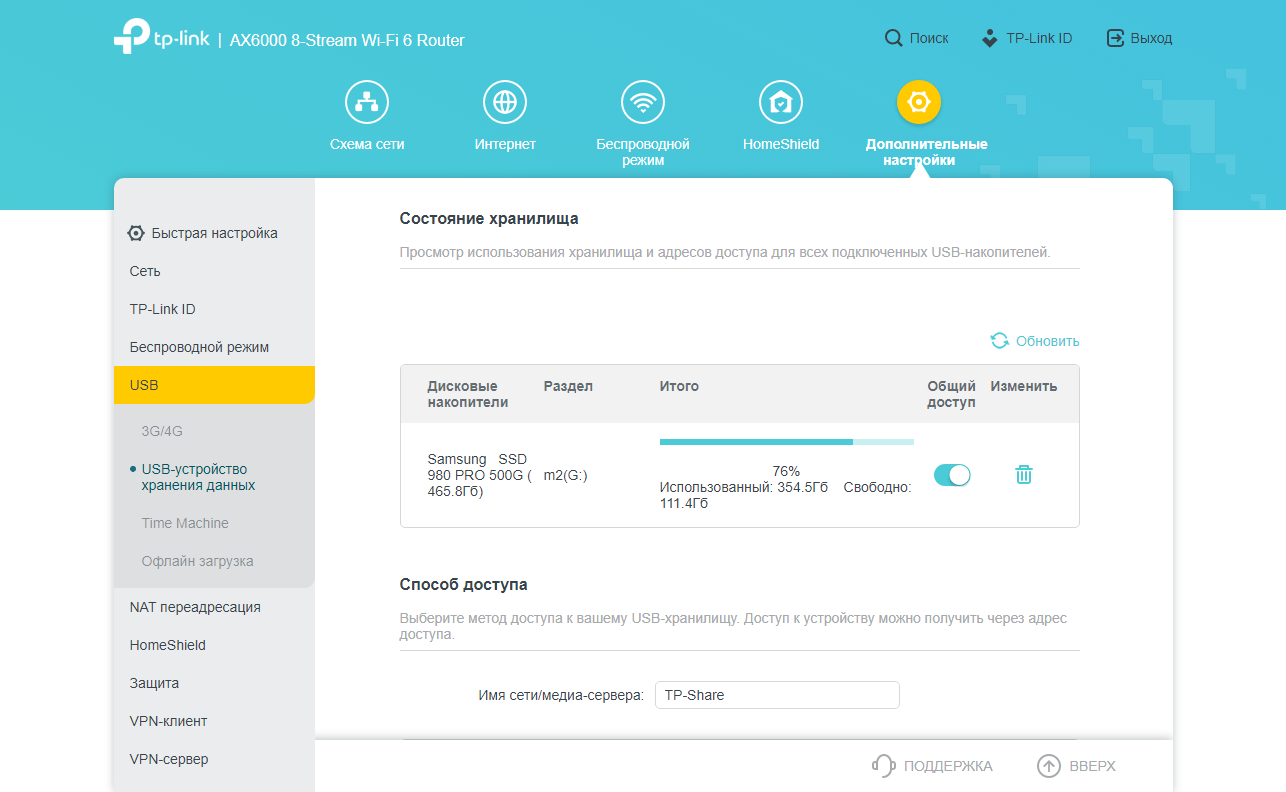Image resolution: width=1286 pixels, height=792 pixels.
Task: Click the Поиск text in header
Action: point(929,38)
